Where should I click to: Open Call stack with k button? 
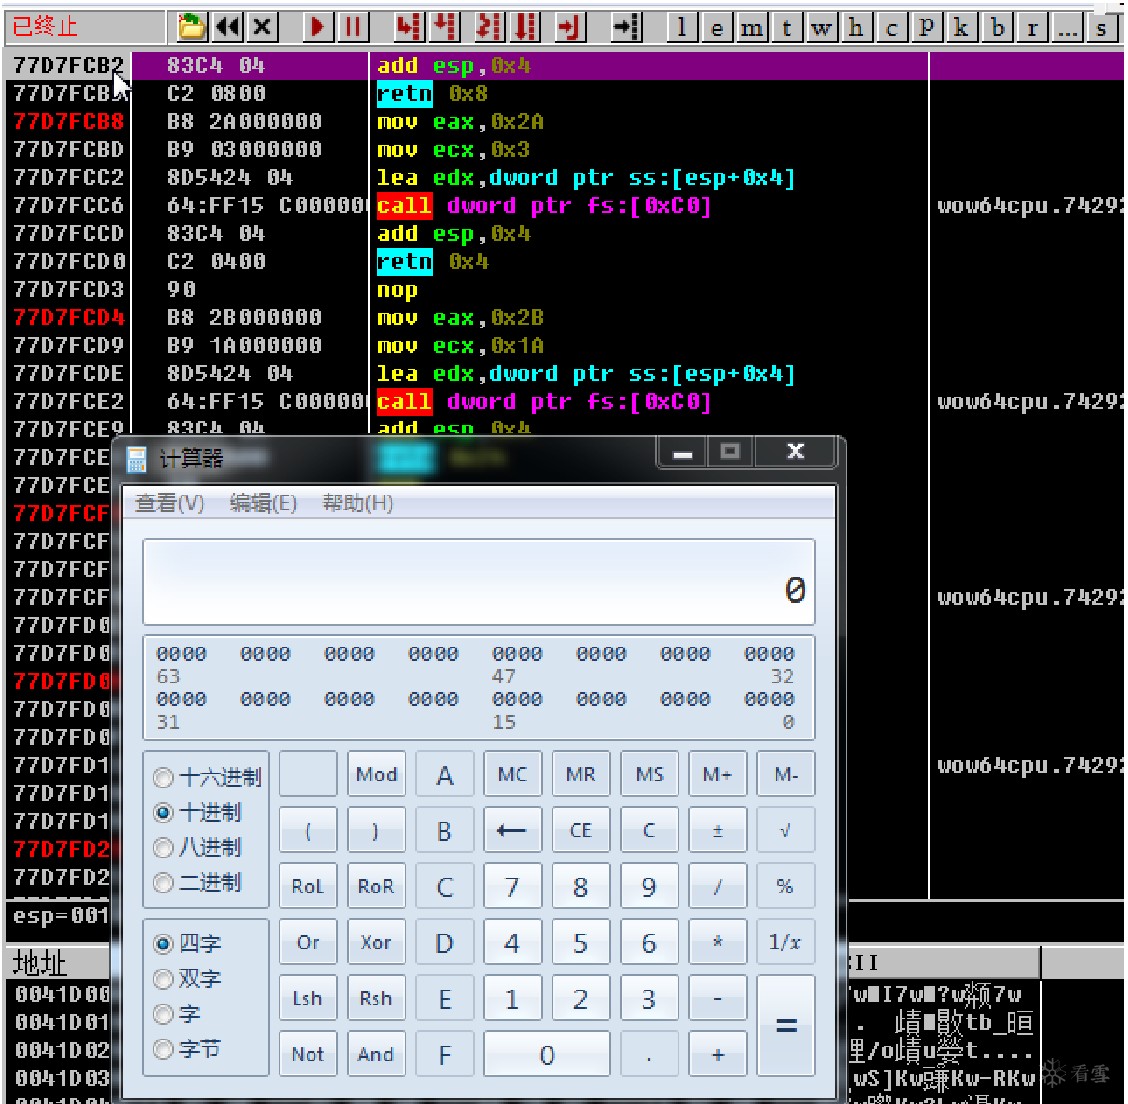pyautogui.click(x=960, y=27)
